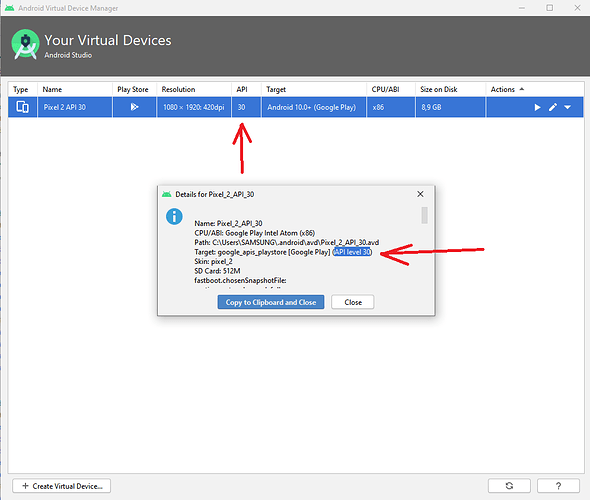This screenshot has width=590, height=500.
Task: Click Create Virtual Device button
Action: 62,486
